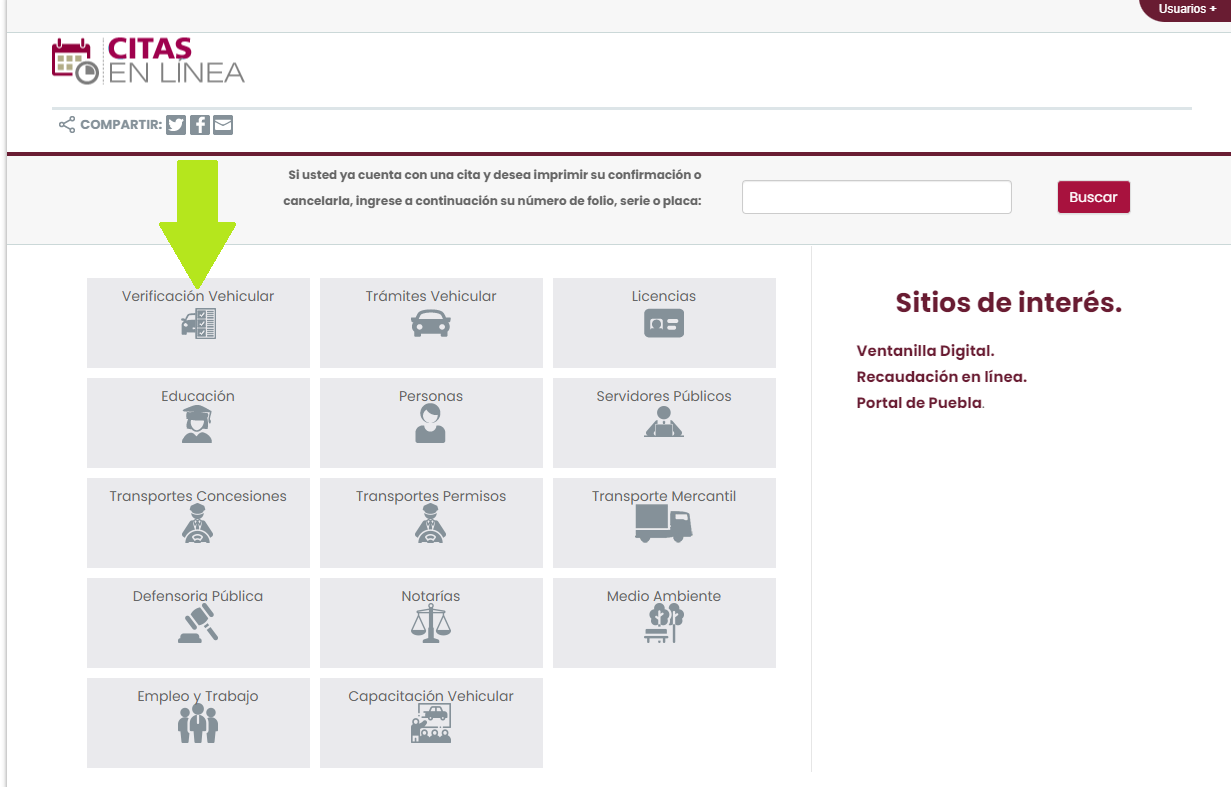Share page via Facebook icon
This screenshot has width=1231, height=787.
pyautogui.click(x=200, y=125)
